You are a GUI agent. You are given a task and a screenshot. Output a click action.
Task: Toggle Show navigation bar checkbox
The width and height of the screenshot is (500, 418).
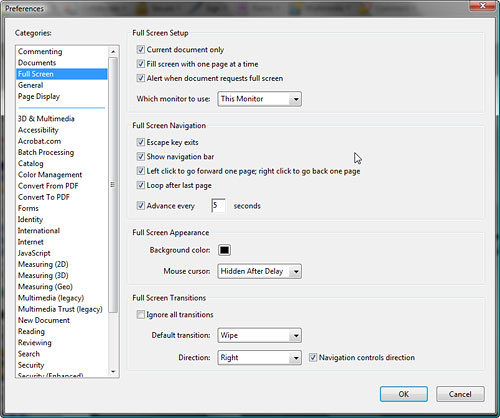[x=141, y=156]
